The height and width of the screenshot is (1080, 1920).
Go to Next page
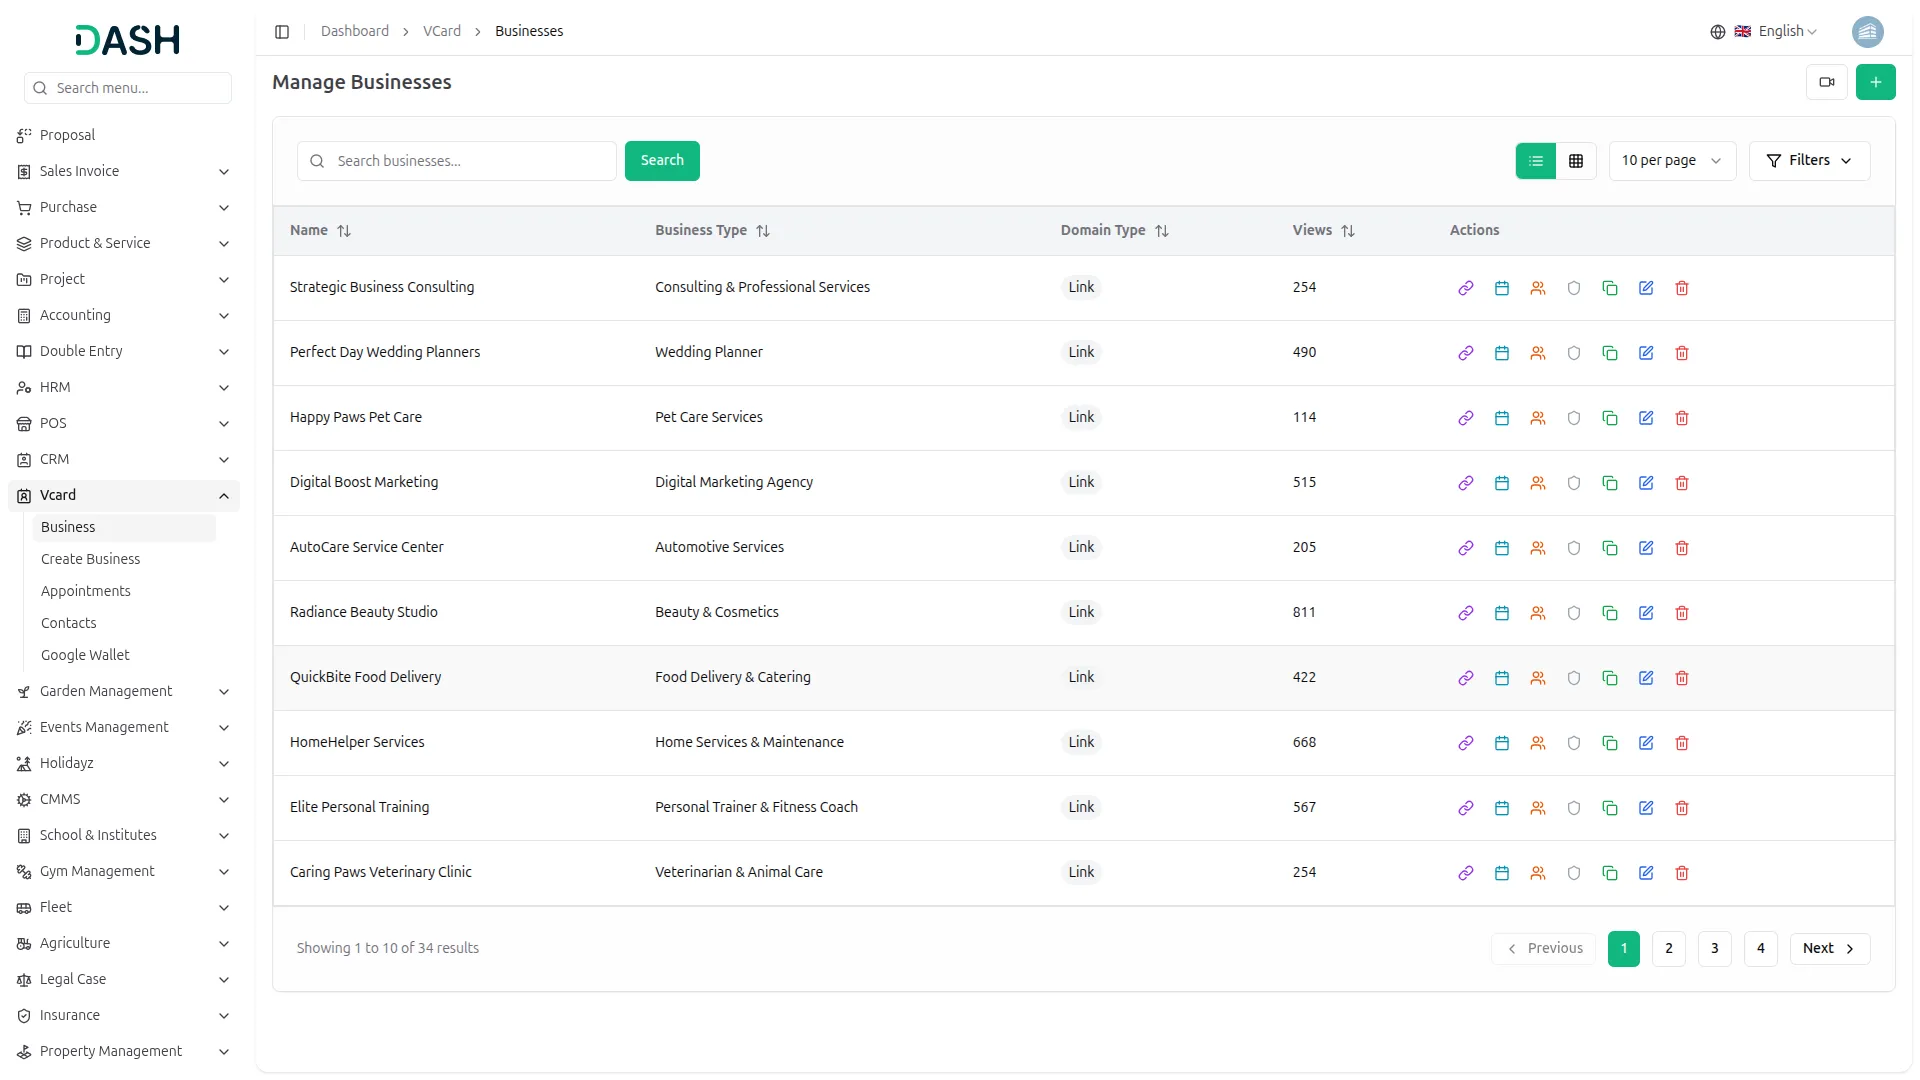(x=1829, y=949)
